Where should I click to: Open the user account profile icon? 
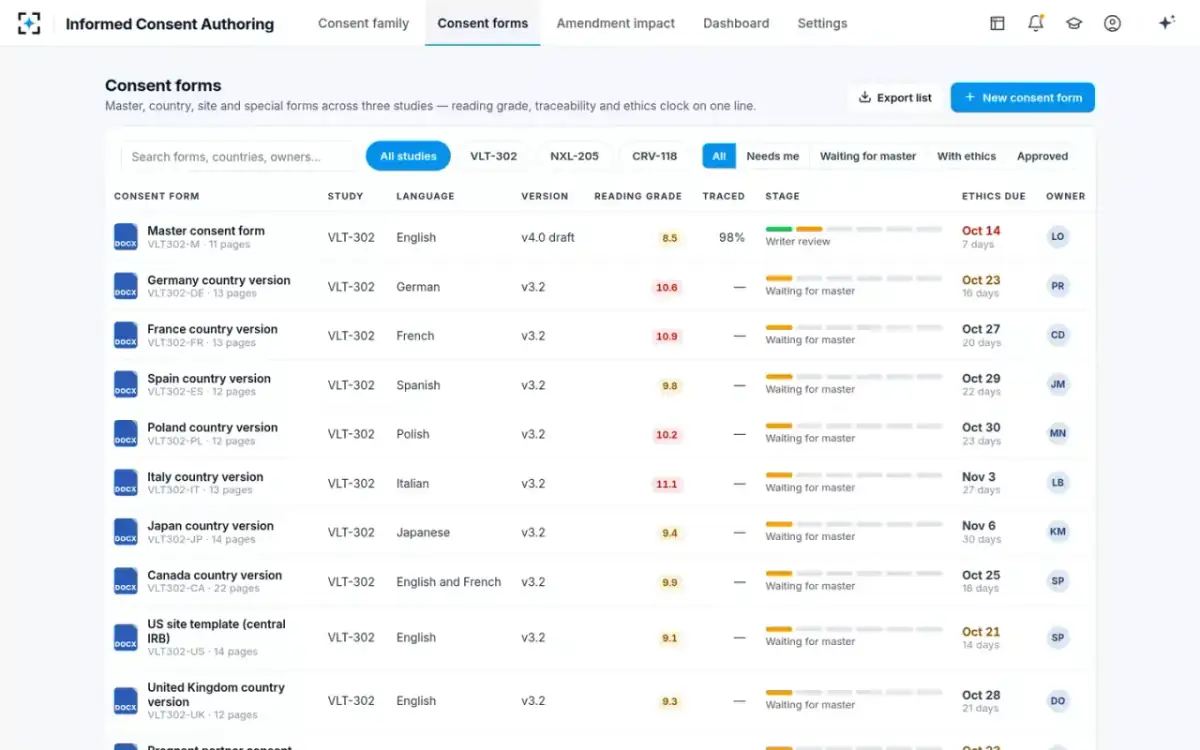tap(1112, 23)
